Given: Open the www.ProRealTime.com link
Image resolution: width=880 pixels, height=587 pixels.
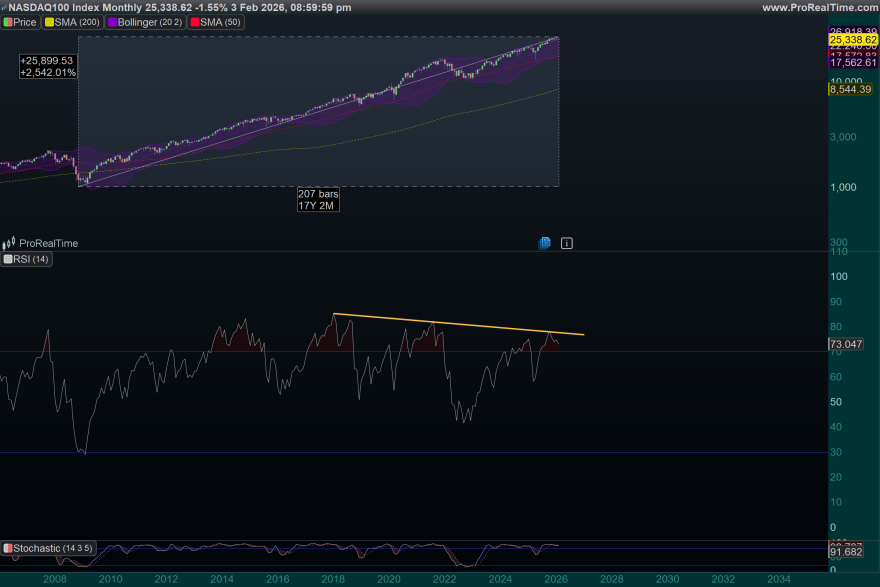Looking at the screenshot, I should click(x=822, y=6).
